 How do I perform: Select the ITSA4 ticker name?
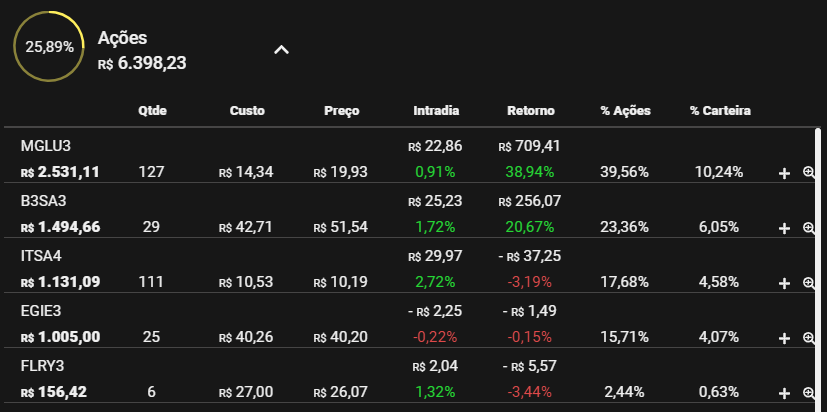pos(41,256)
